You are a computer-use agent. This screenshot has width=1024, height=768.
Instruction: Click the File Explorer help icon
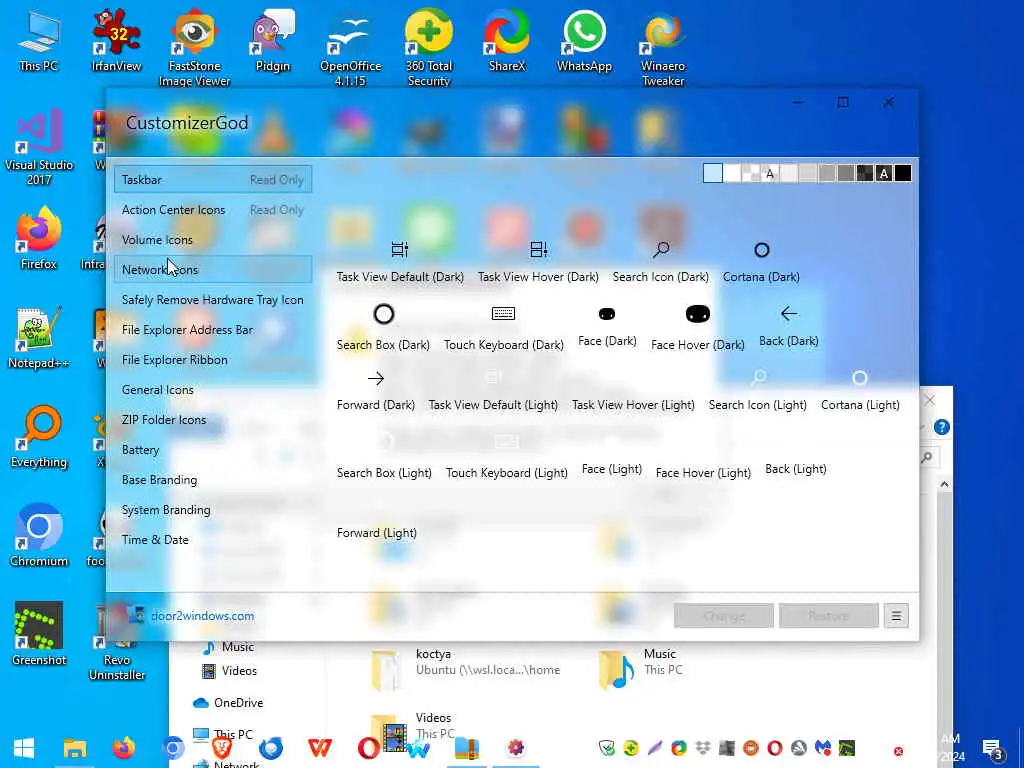pyautogui.click(x=941, y=427)
